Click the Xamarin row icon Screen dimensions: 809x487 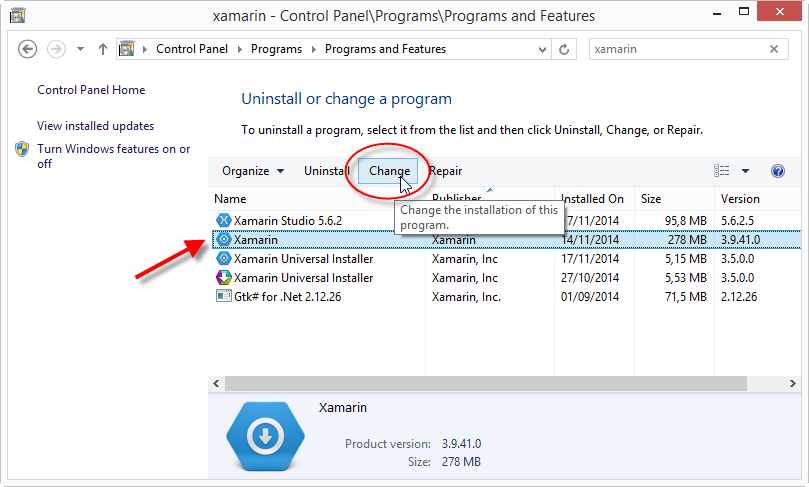point(223,240)
